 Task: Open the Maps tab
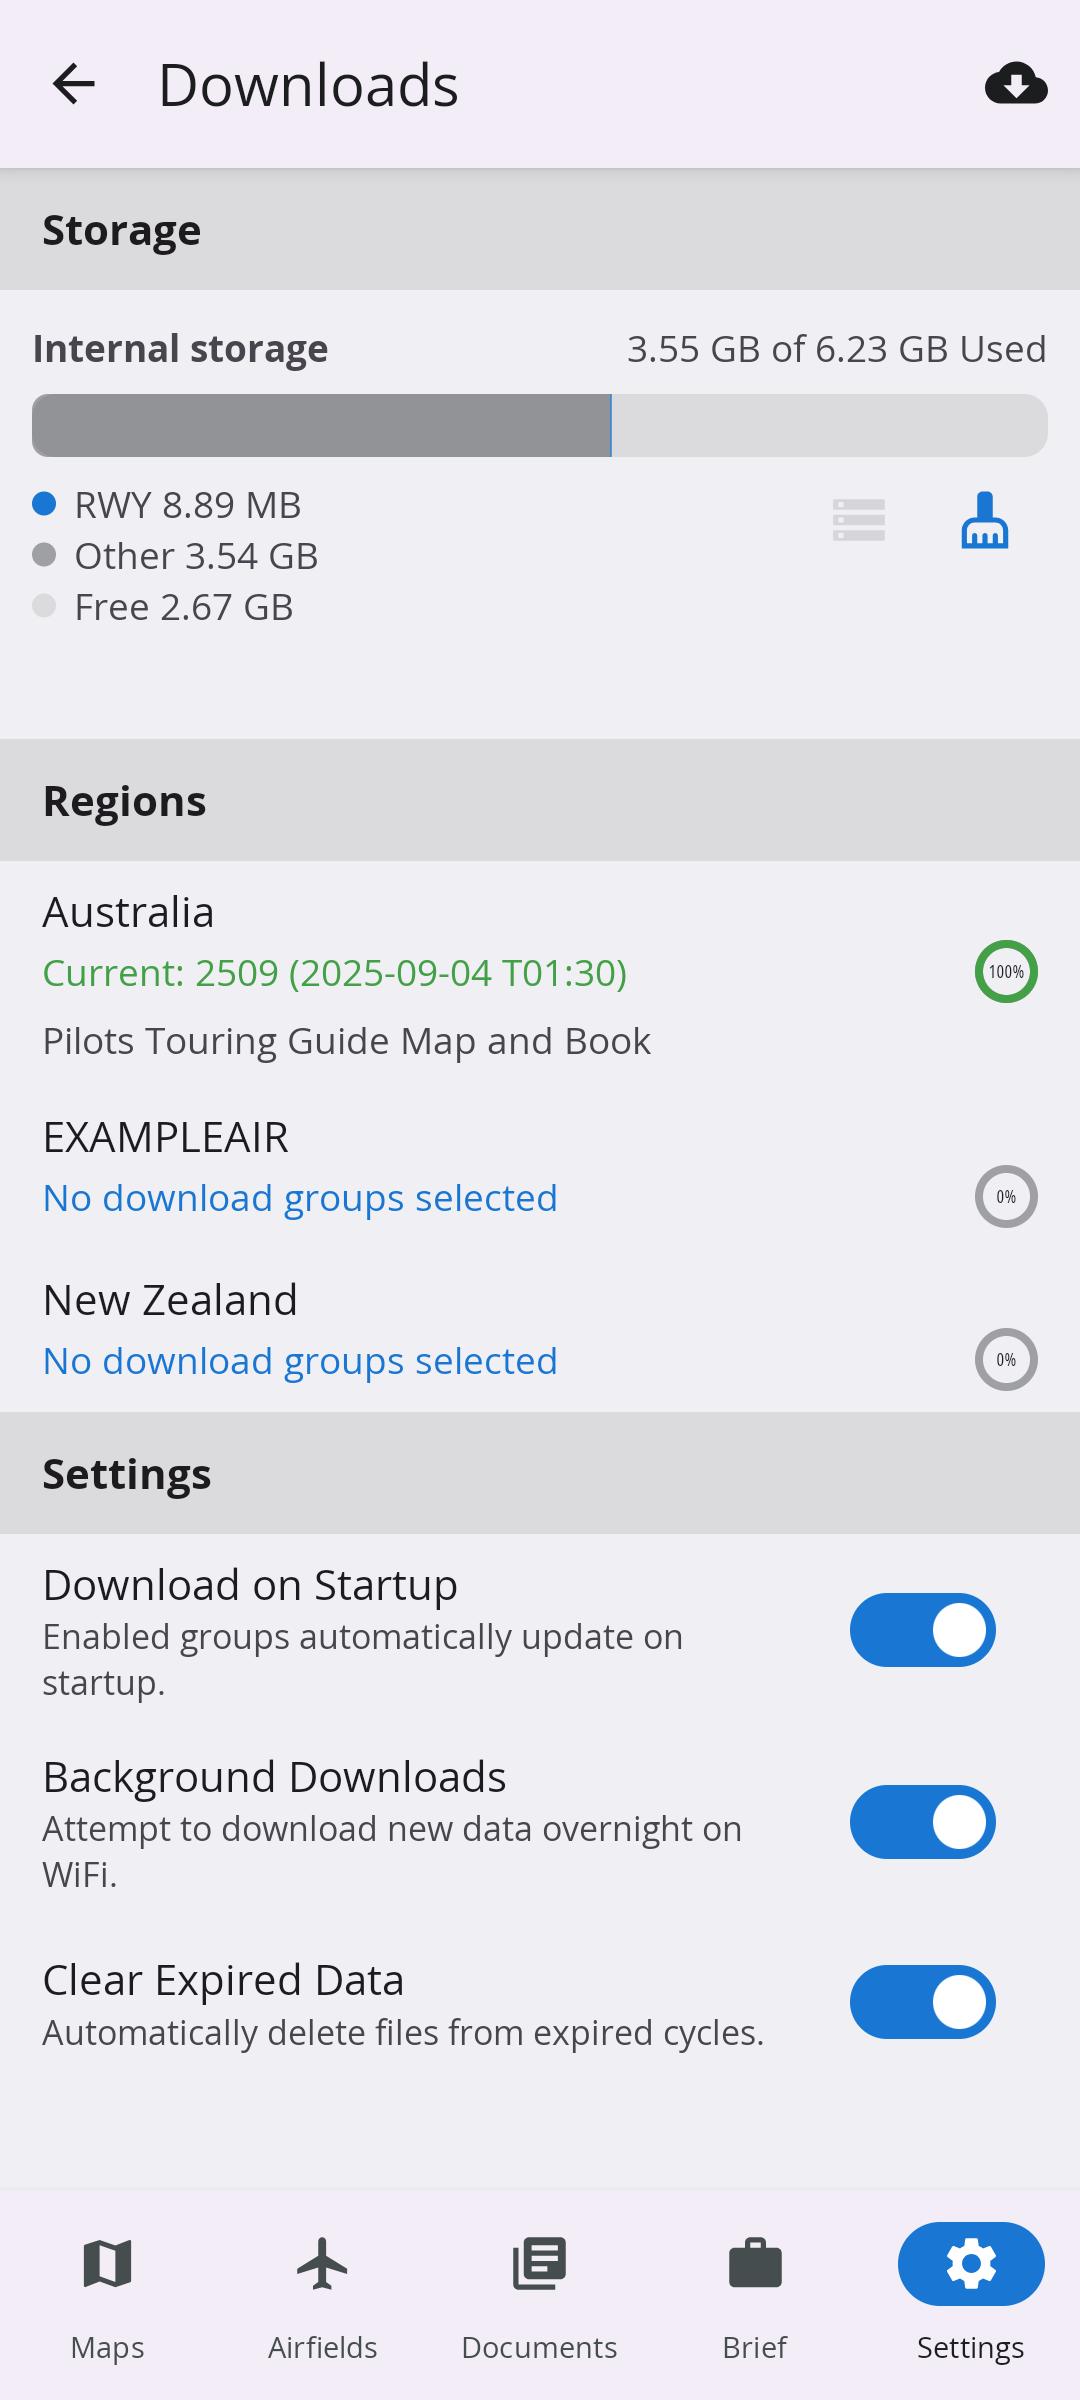pyautogui.click(x=108, y=2292)
